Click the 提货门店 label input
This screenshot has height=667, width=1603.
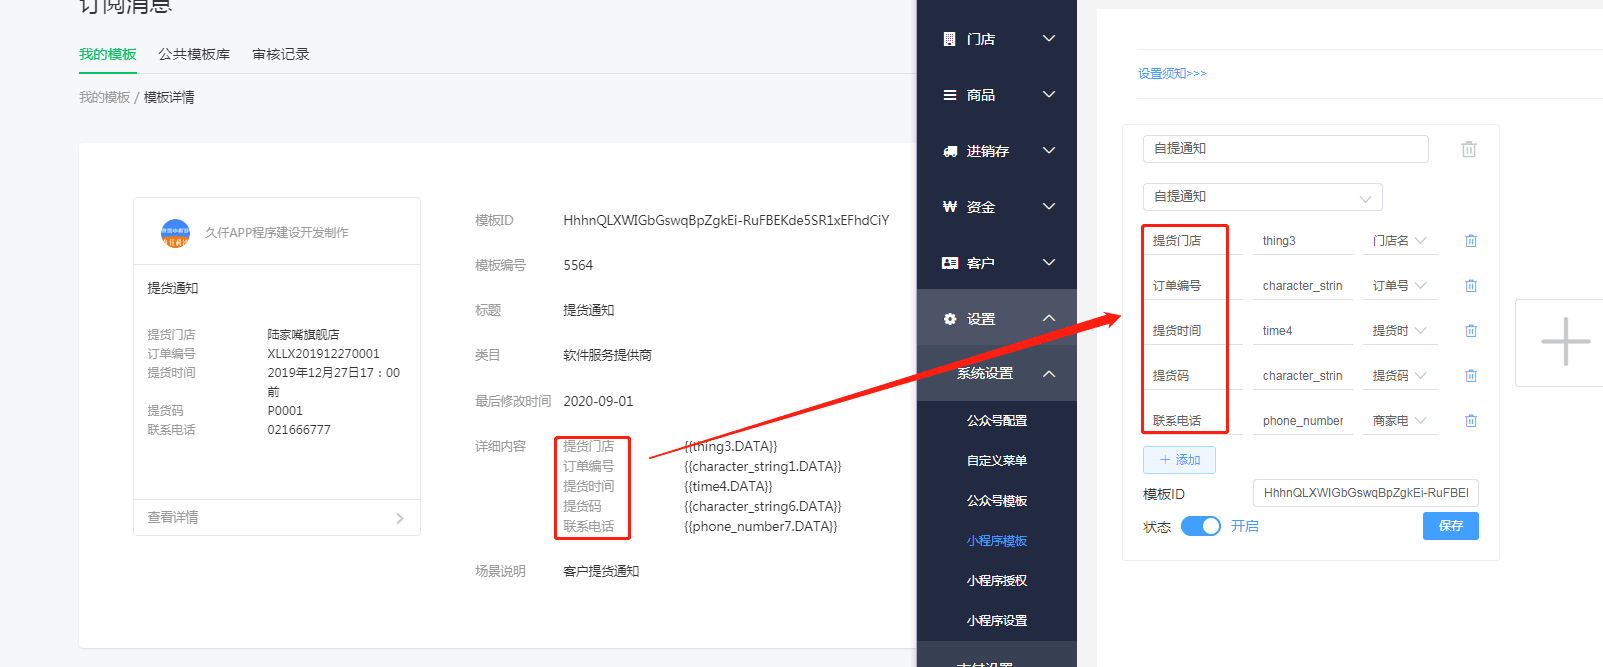(x=1193, y=241)
